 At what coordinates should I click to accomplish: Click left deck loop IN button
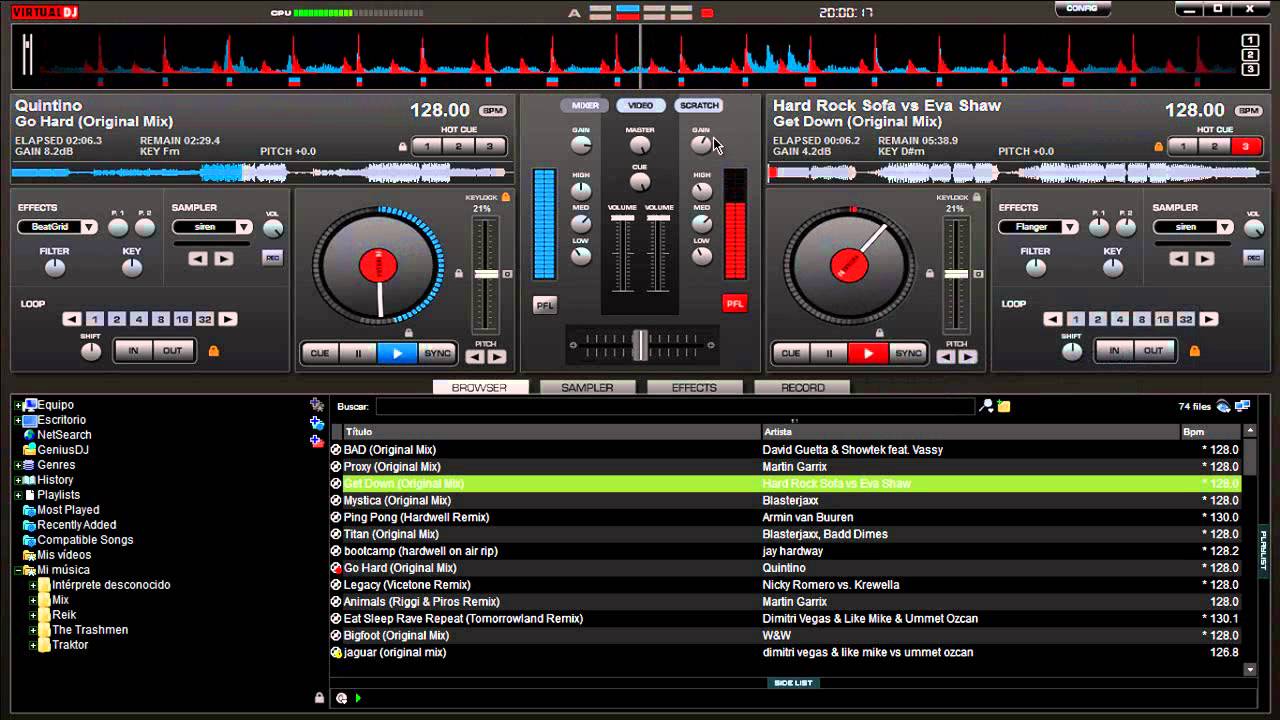(133, 350)
